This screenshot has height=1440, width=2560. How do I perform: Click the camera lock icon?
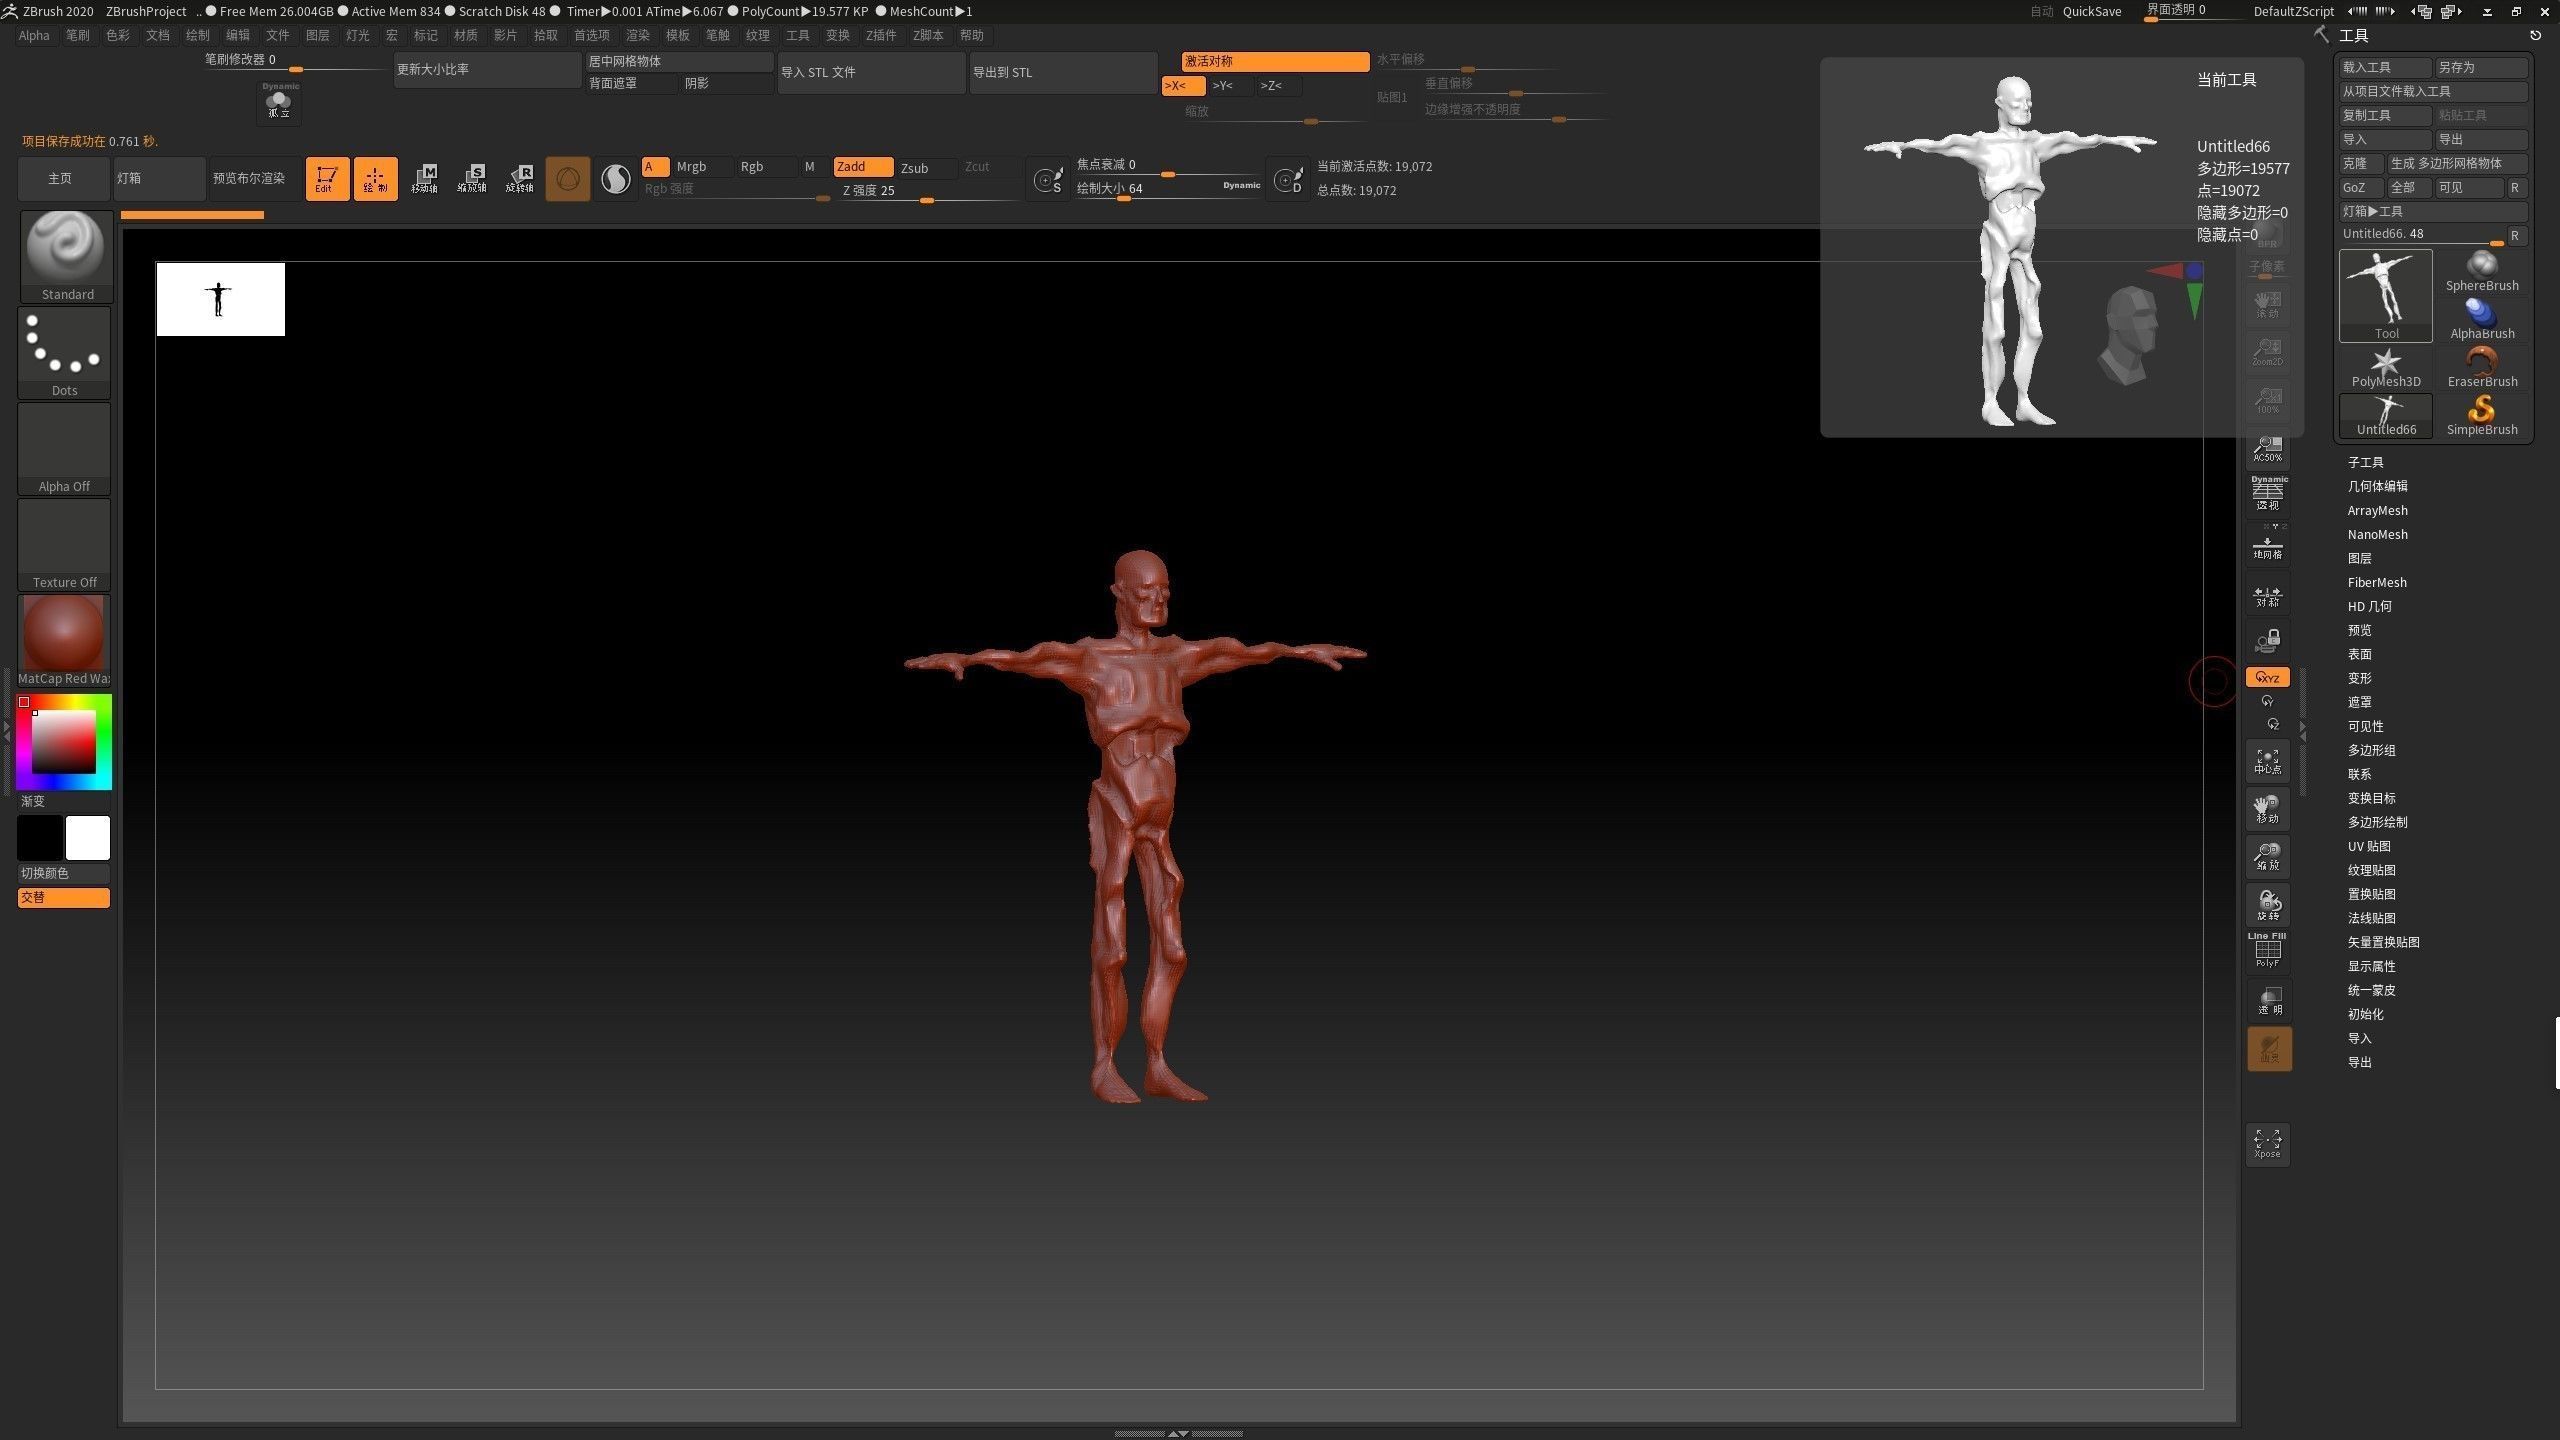tap(2268, 640)
